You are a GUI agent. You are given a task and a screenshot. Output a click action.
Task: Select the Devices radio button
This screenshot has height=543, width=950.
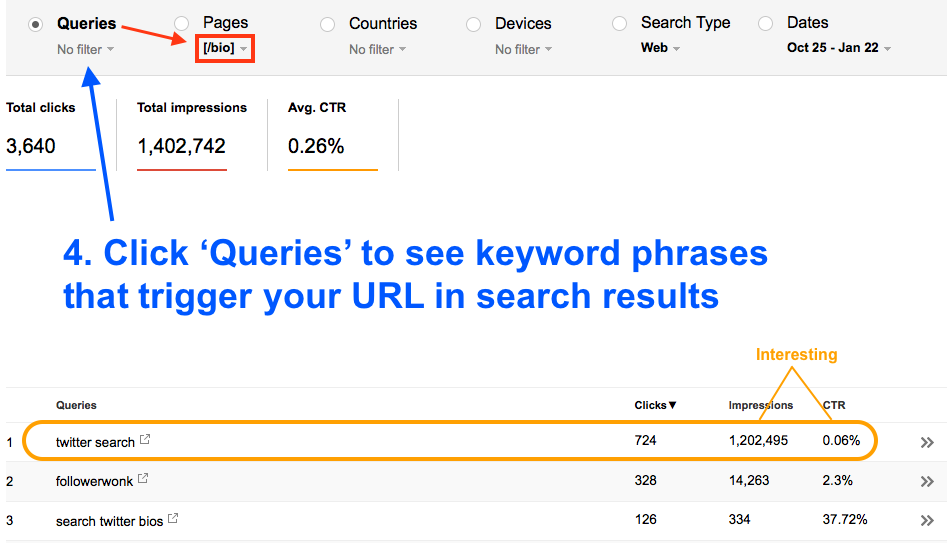[x=473, y=24]
